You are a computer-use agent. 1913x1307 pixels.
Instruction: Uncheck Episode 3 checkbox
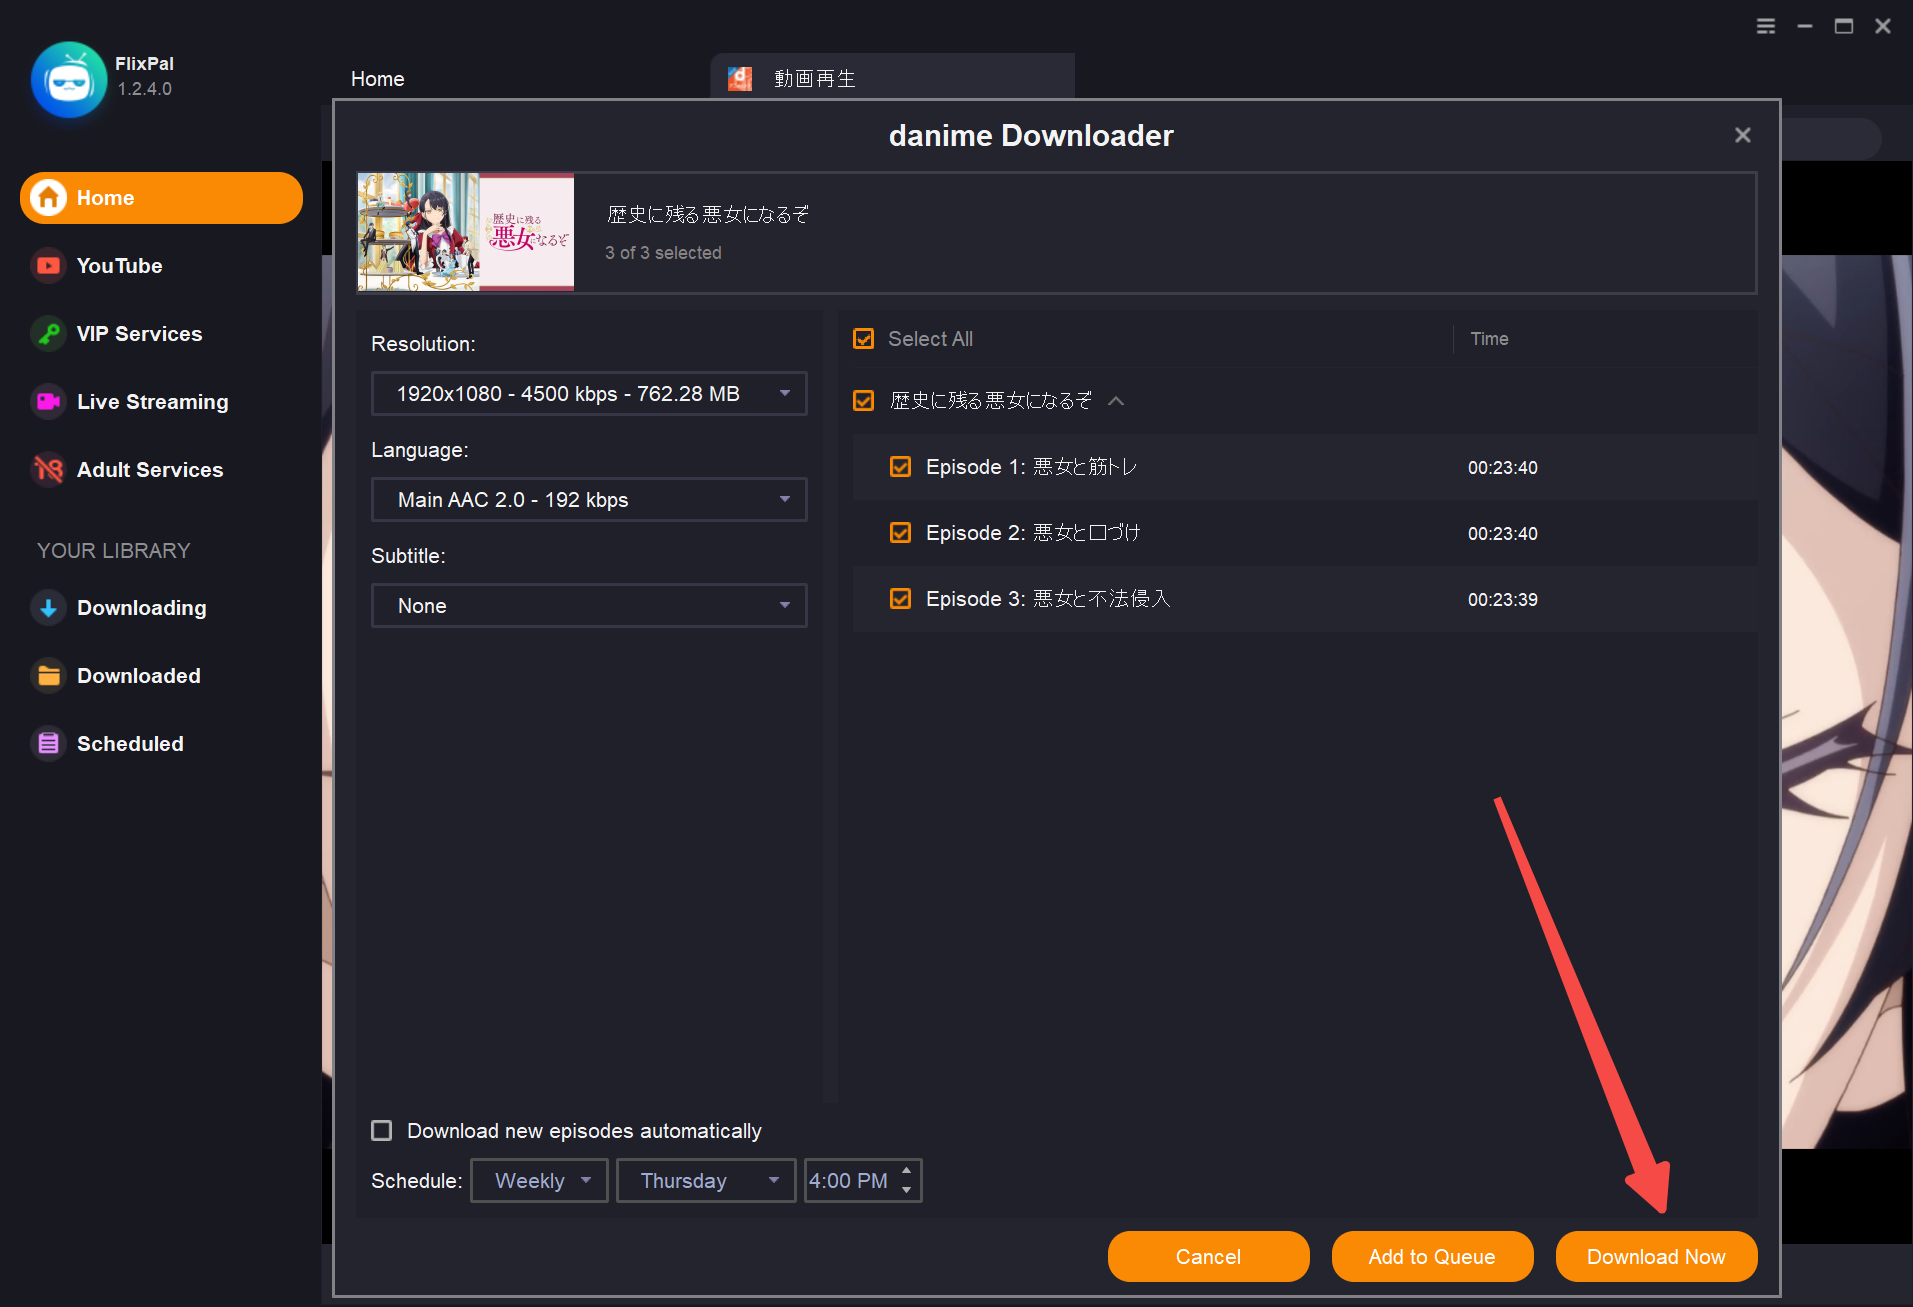point(900,599)
